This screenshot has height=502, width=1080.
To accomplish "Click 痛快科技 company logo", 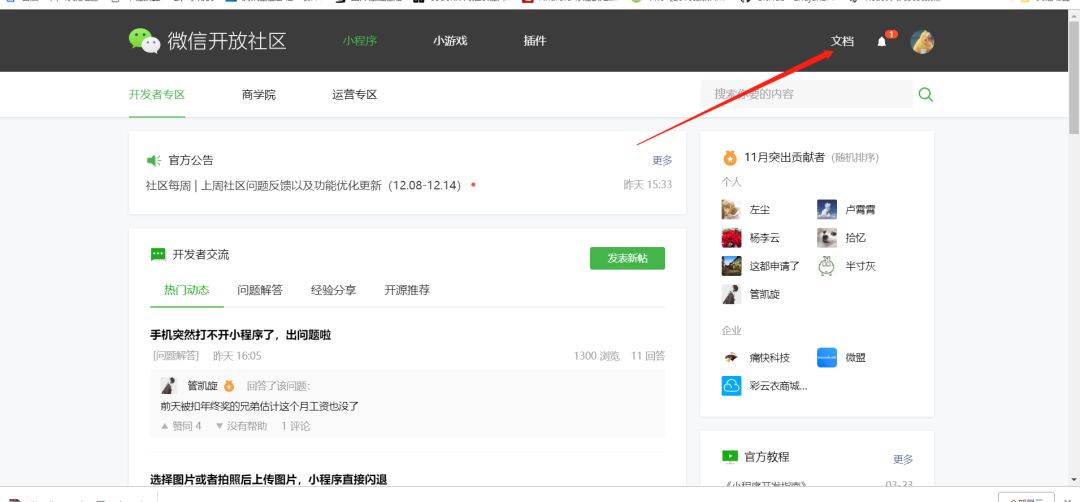I will (x=731, y=357).
